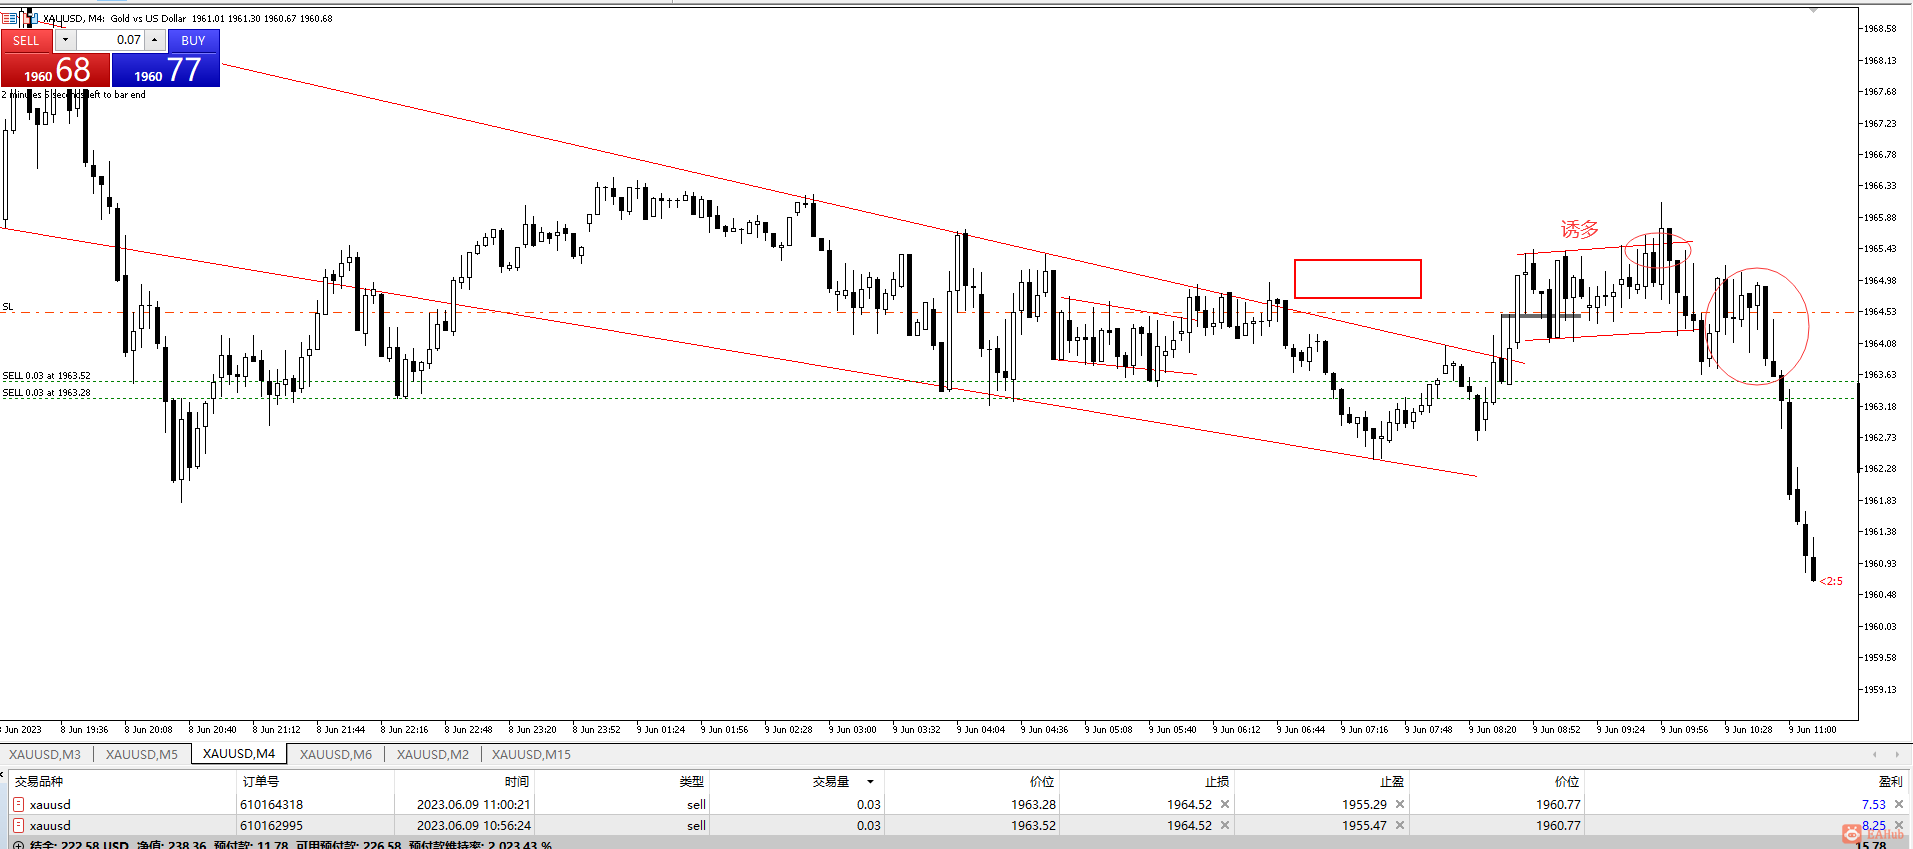
Task: Click the SELL button
Action: coord(26,40)
